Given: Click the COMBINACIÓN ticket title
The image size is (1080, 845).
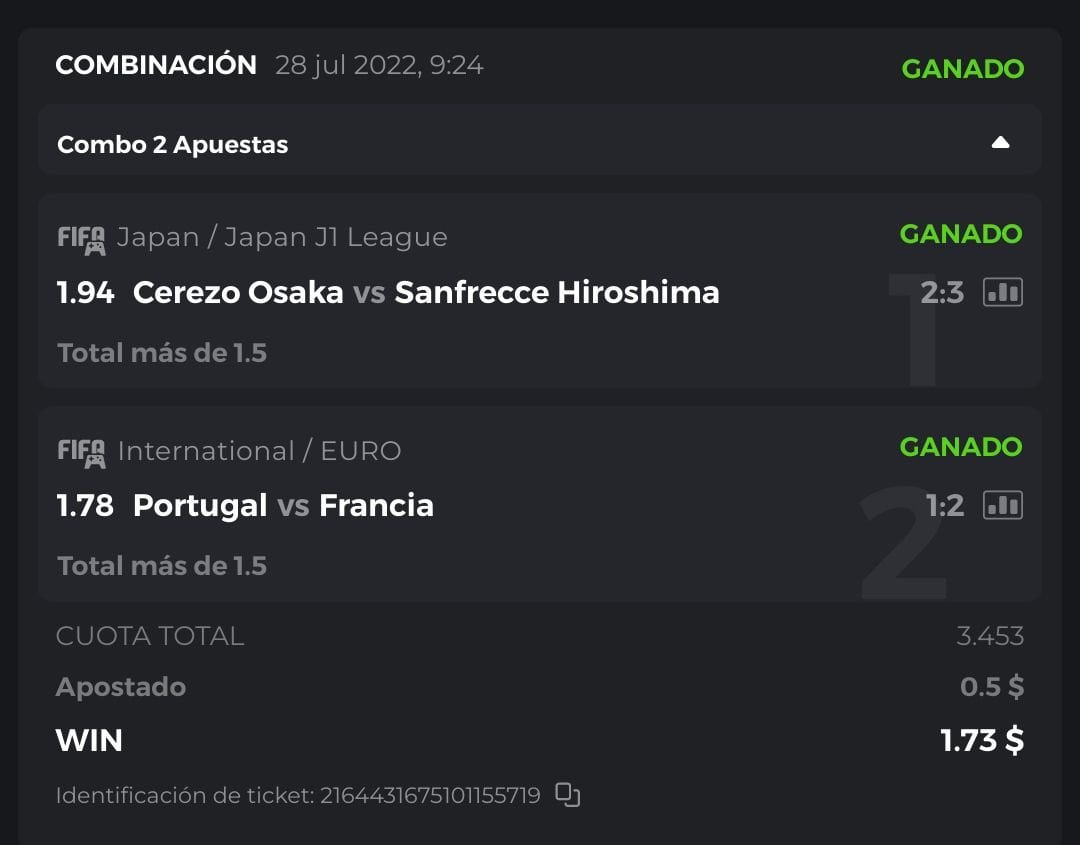Looking at the screenshot, I should tap(156, 65).
